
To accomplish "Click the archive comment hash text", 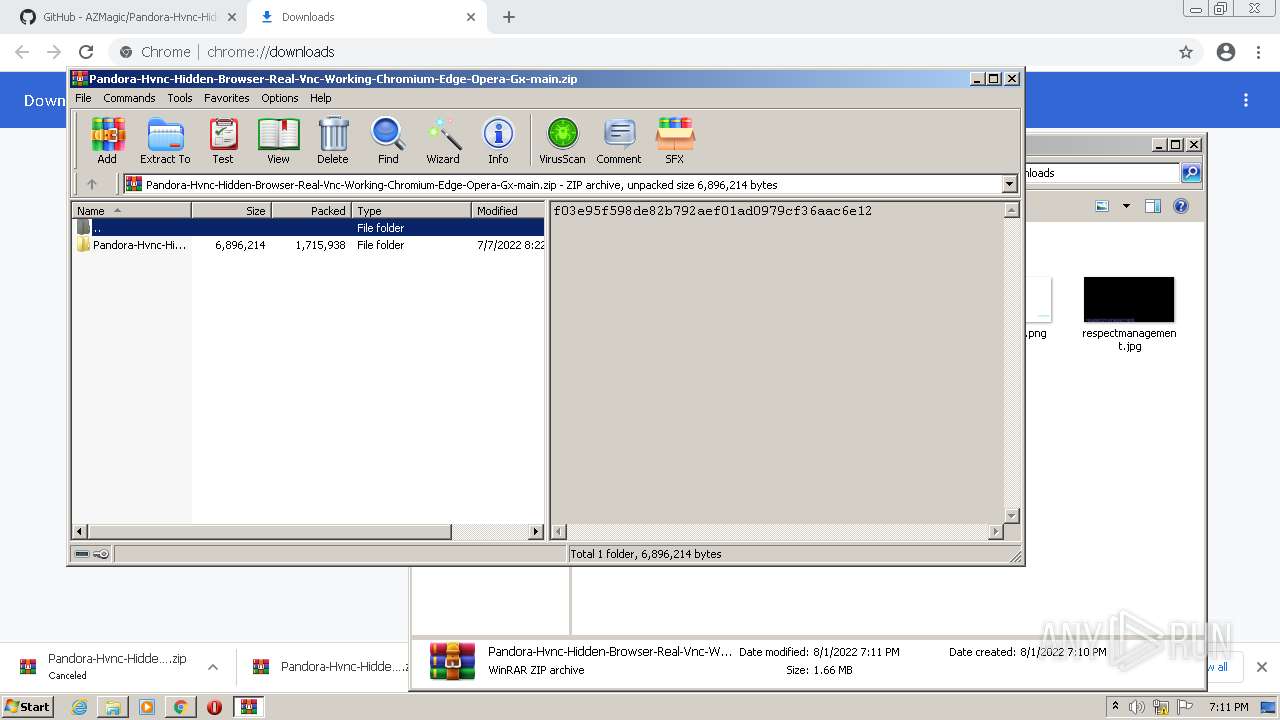I will 712,211.
